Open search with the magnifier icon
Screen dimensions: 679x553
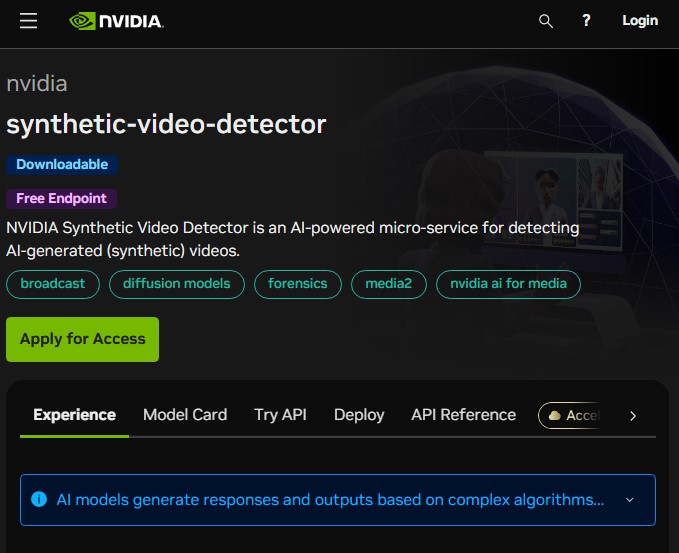pyautogui.click(x=546, y=21)
